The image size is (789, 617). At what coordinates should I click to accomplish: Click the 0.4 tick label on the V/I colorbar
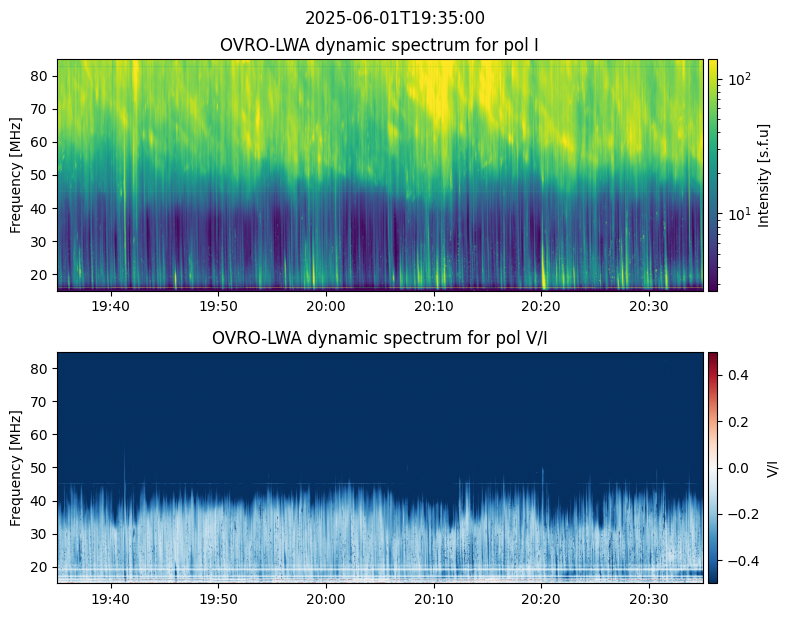point(737,374)
